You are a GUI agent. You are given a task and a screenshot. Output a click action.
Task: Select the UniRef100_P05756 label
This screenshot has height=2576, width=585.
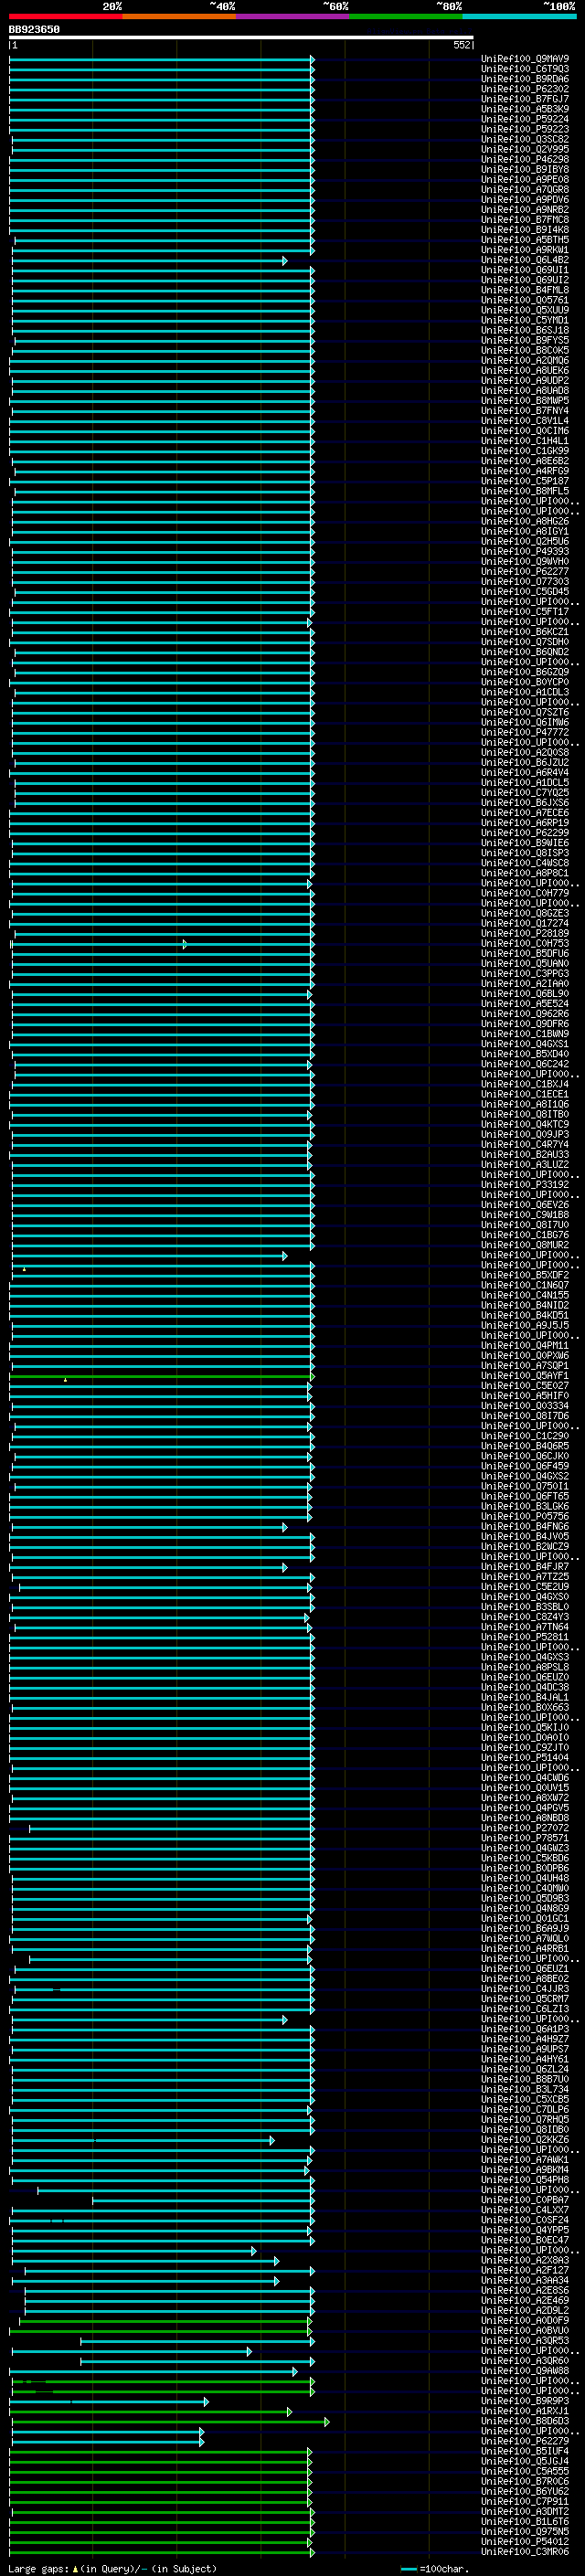[x=525, y=1516]
